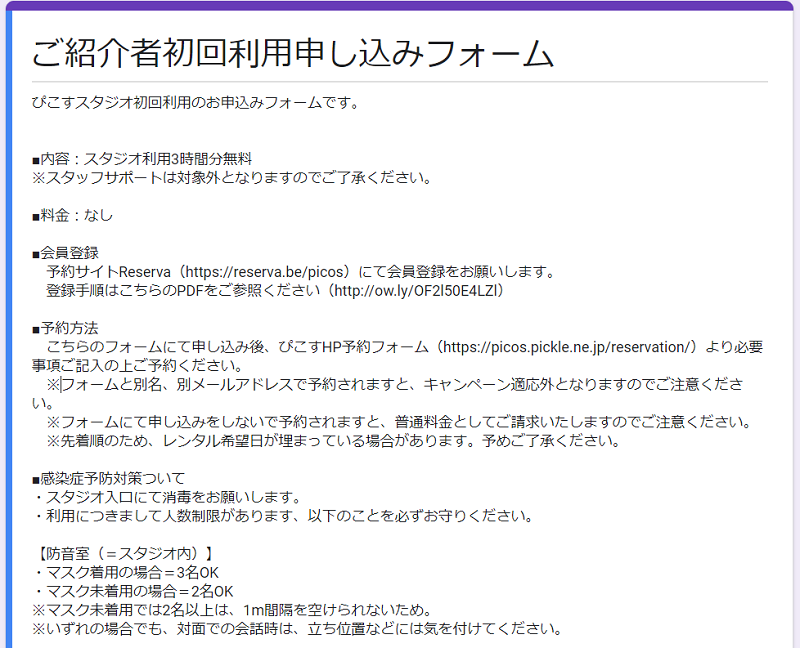Click the form title ご紹介者初回利用申し込みフォーム
Image resolution: width=800 pixels, height=648 pixels.
[293, 53]
